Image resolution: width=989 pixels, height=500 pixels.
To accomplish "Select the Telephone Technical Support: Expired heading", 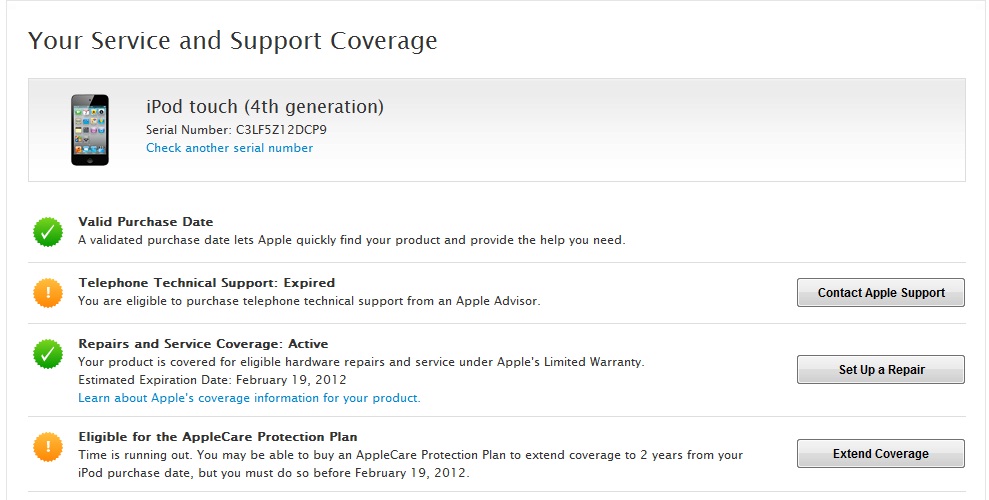I will click(207, 283).
